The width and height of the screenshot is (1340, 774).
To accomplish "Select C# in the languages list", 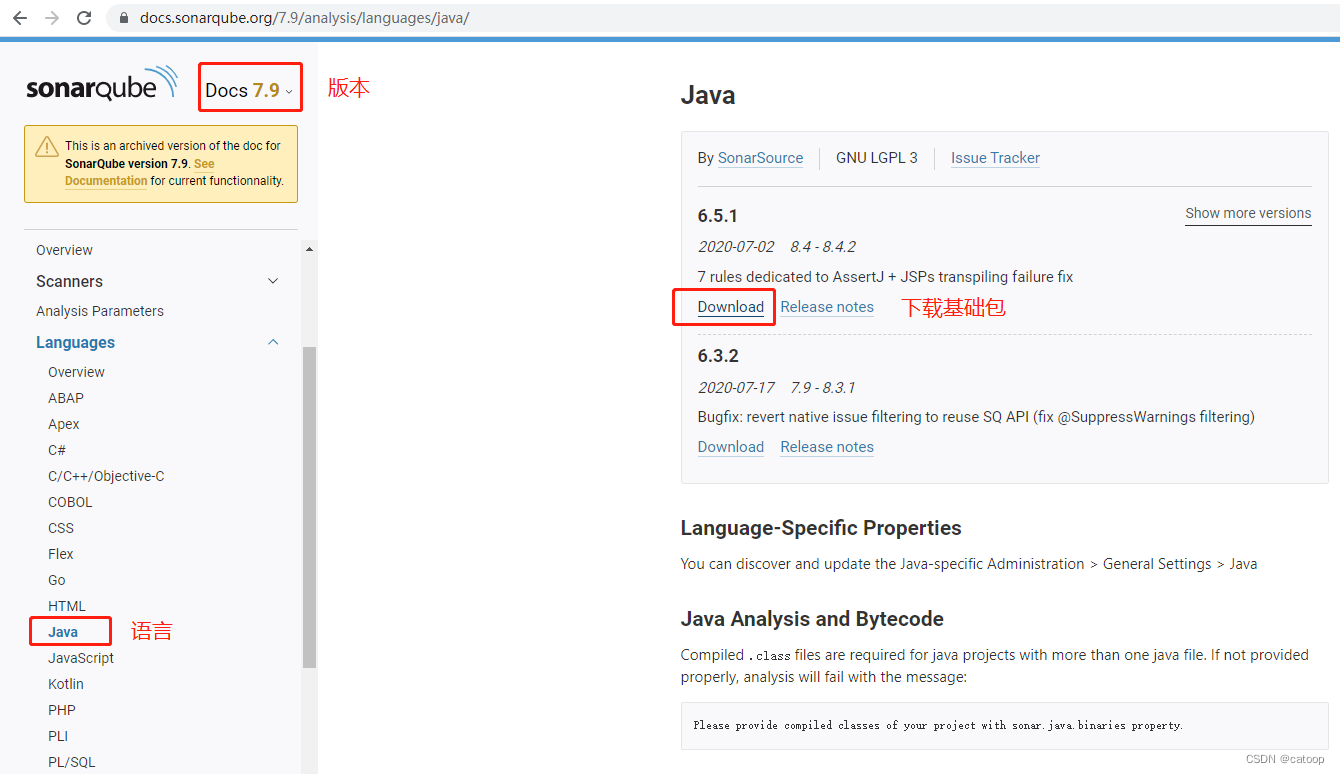I will point(57,450).
